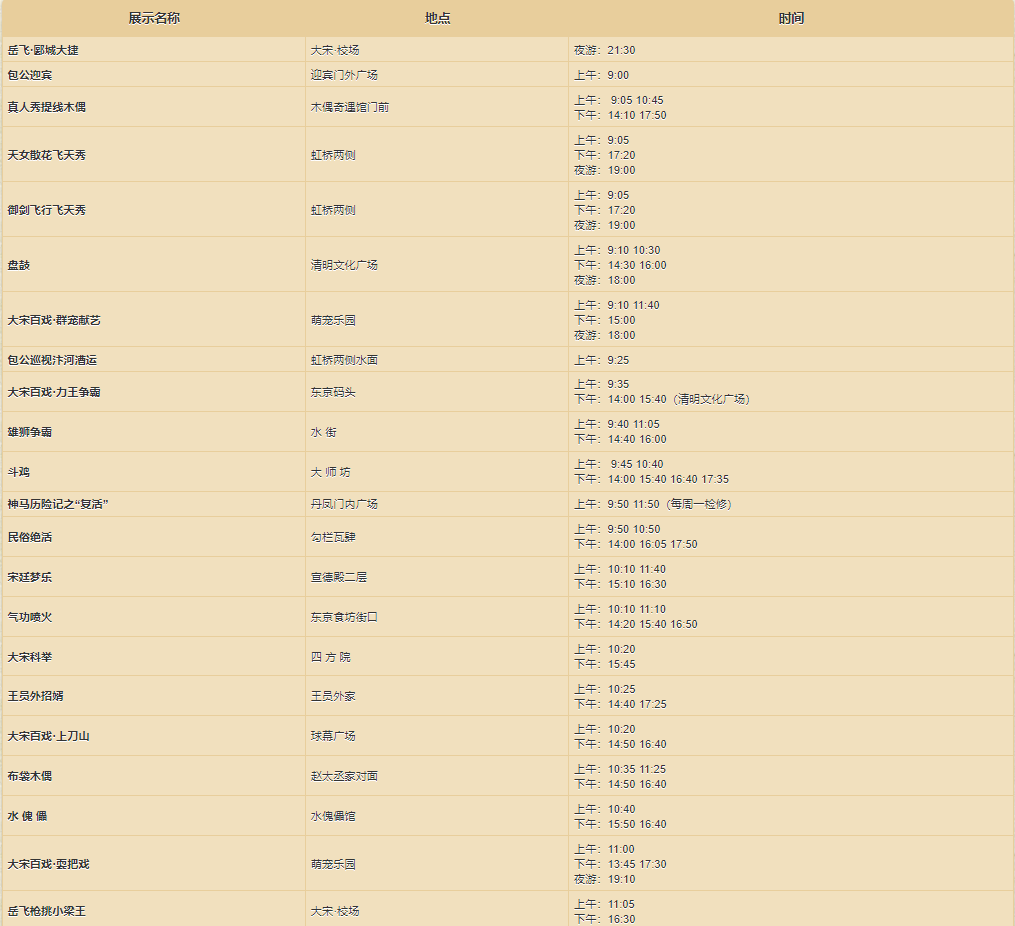
Task: Select the 包公迎宾 show entry
Action: [x=30, y=75]
